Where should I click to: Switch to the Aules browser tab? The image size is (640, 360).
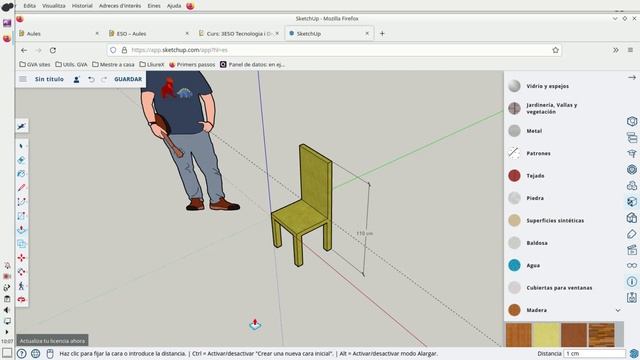tap(59, 33)
